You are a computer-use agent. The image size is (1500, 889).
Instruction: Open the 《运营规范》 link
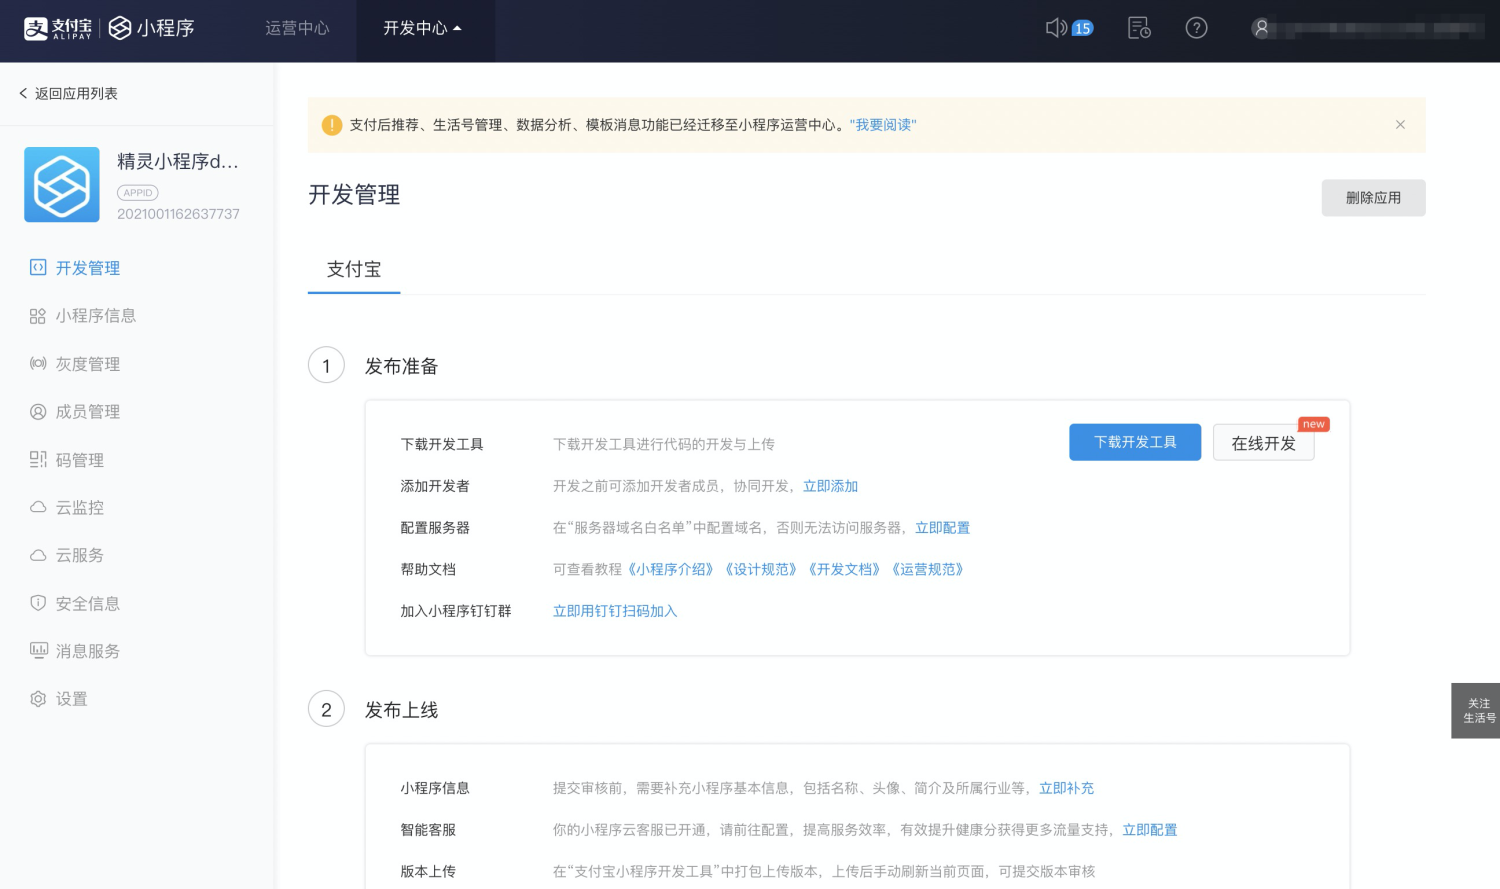pyautogui.click(x=928, y=569)
